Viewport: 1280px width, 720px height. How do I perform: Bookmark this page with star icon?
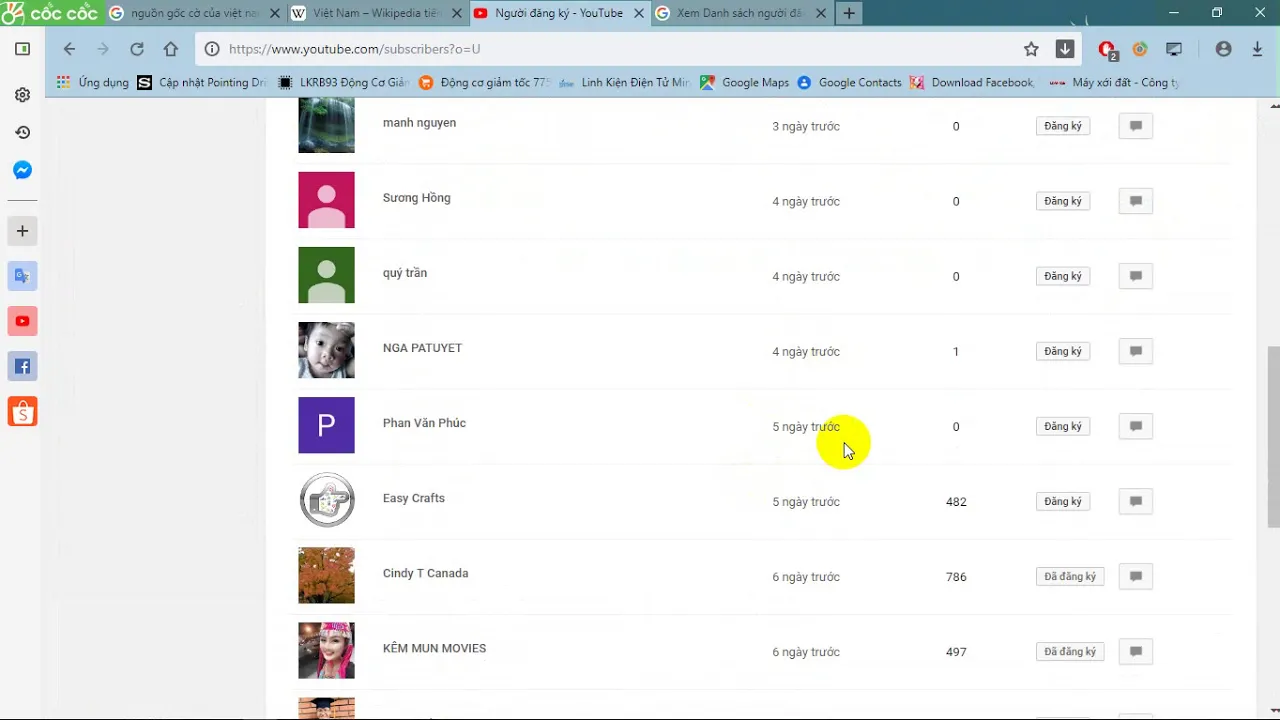pos(1031,49)
